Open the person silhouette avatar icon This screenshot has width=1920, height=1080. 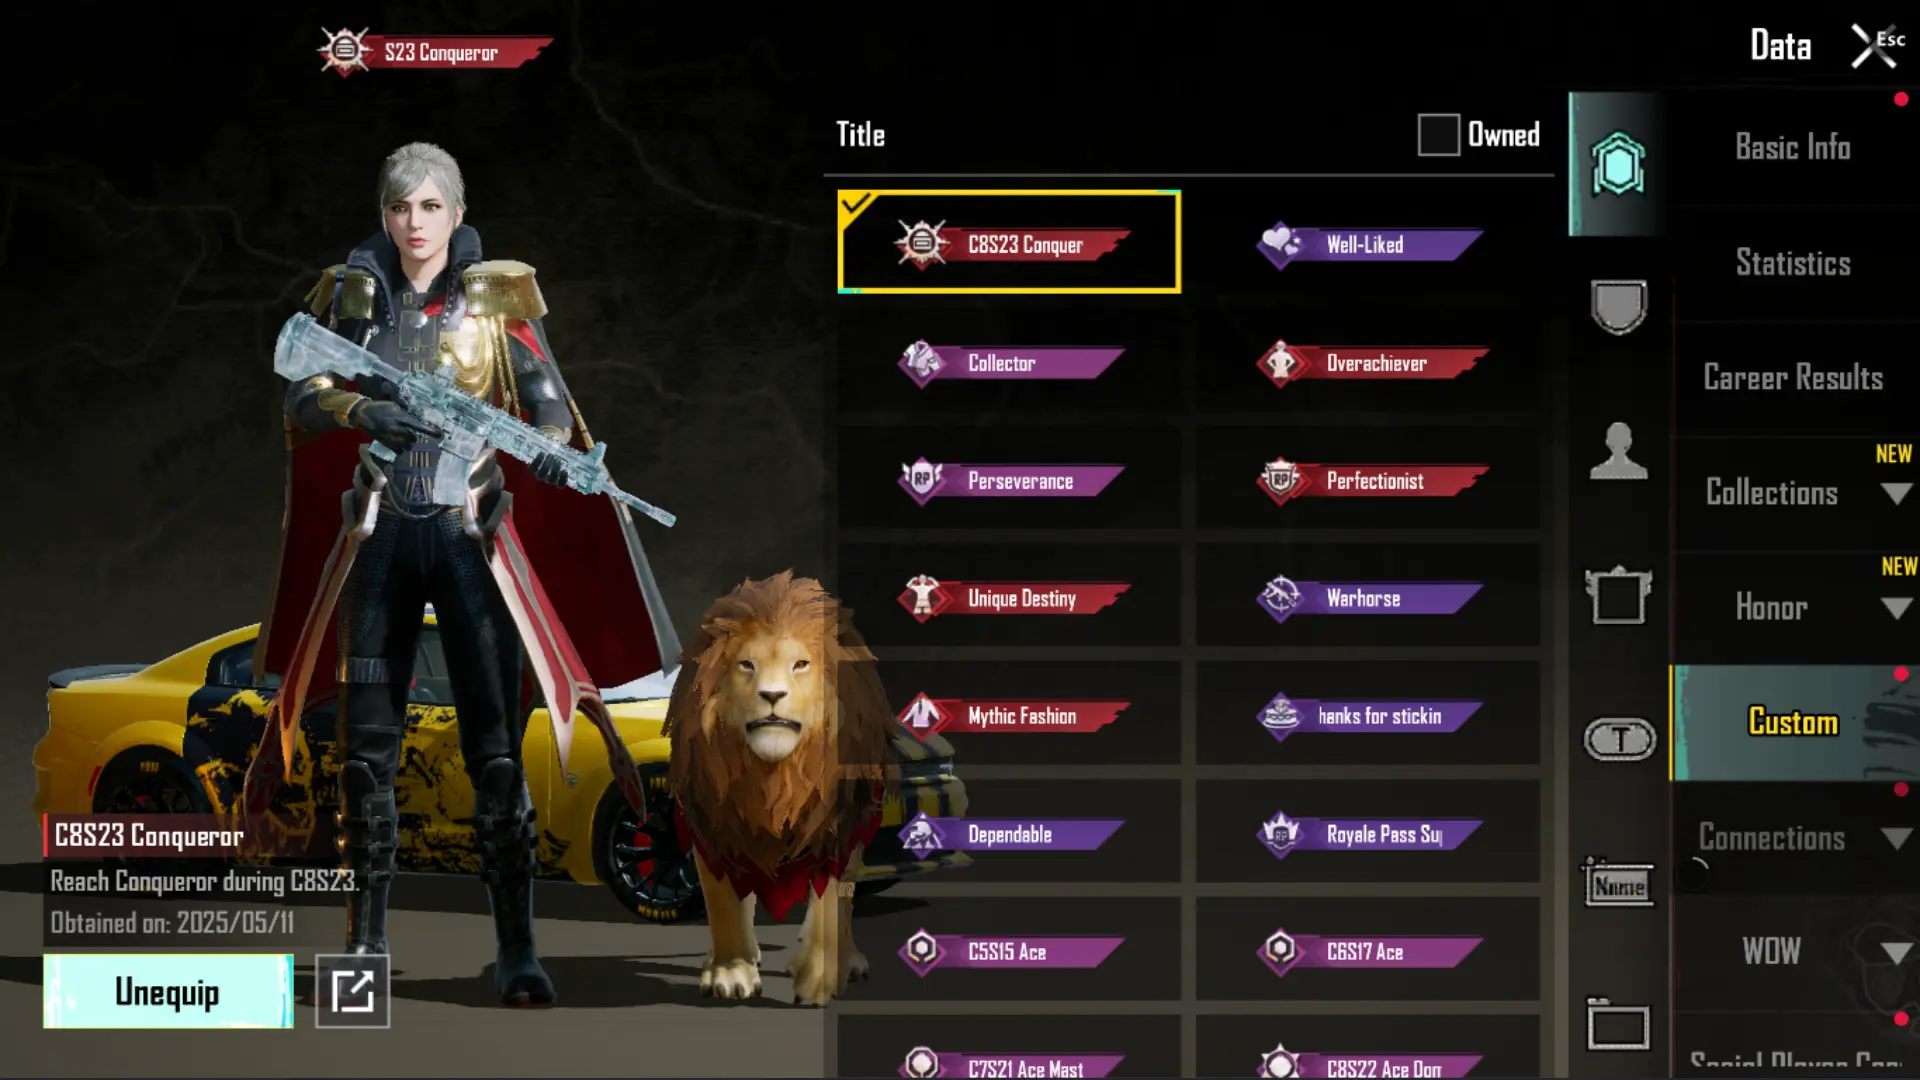tap(1618, 451)
